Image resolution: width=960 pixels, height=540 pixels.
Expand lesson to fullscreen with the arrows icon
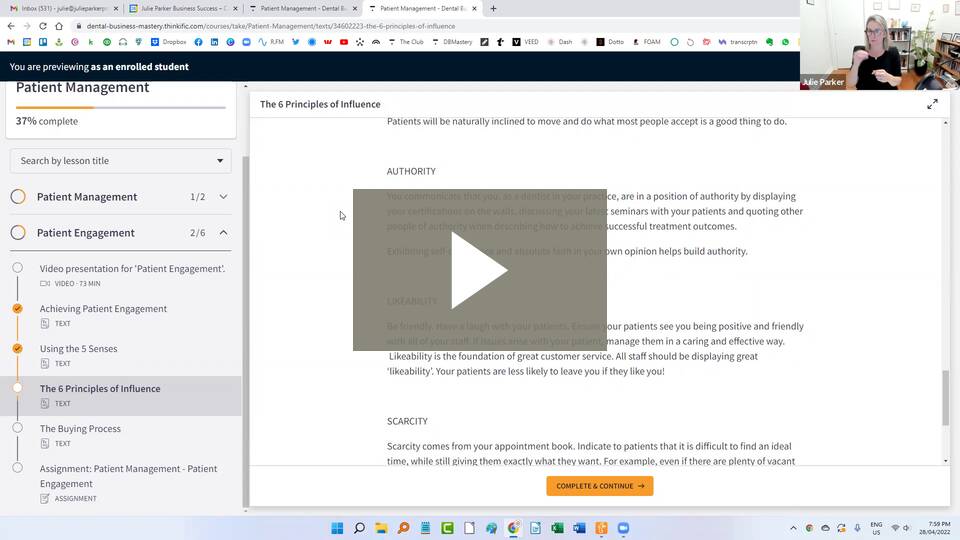932,105
